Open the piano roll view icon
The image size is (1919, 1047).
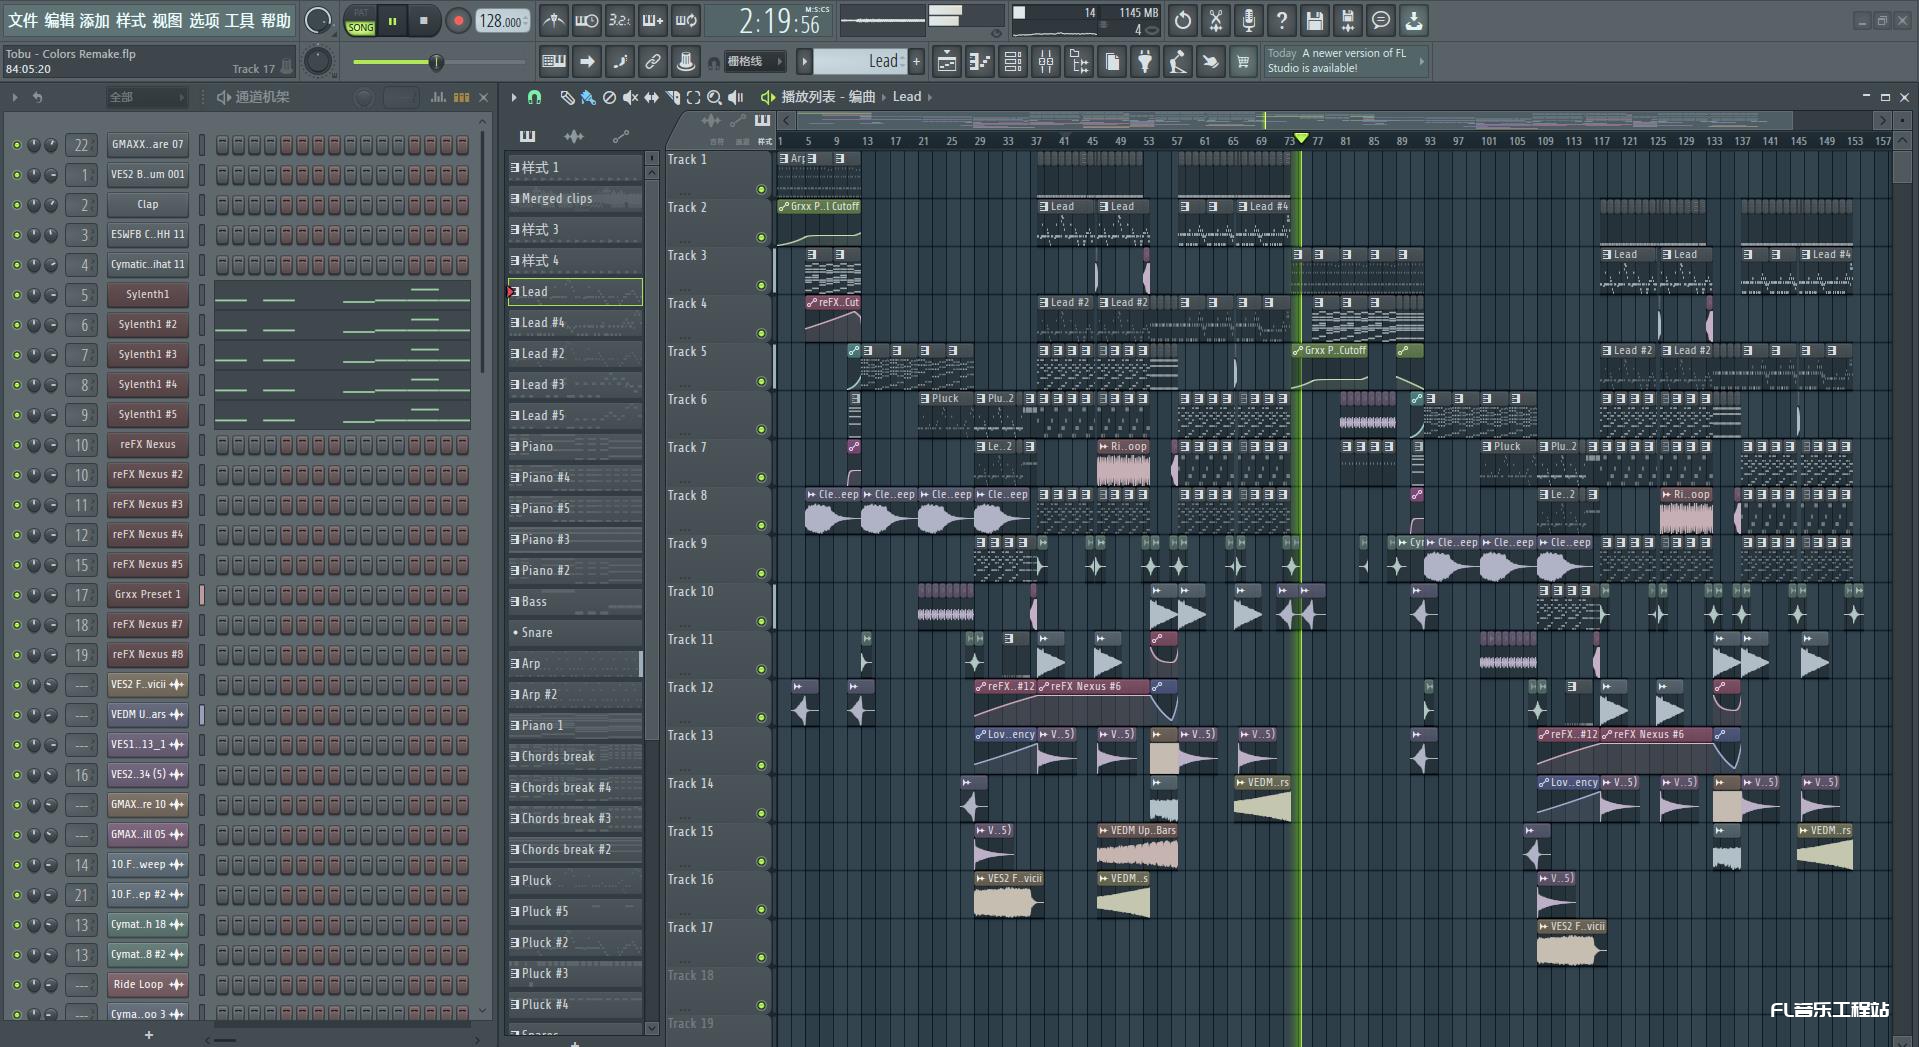click(979, 62)
